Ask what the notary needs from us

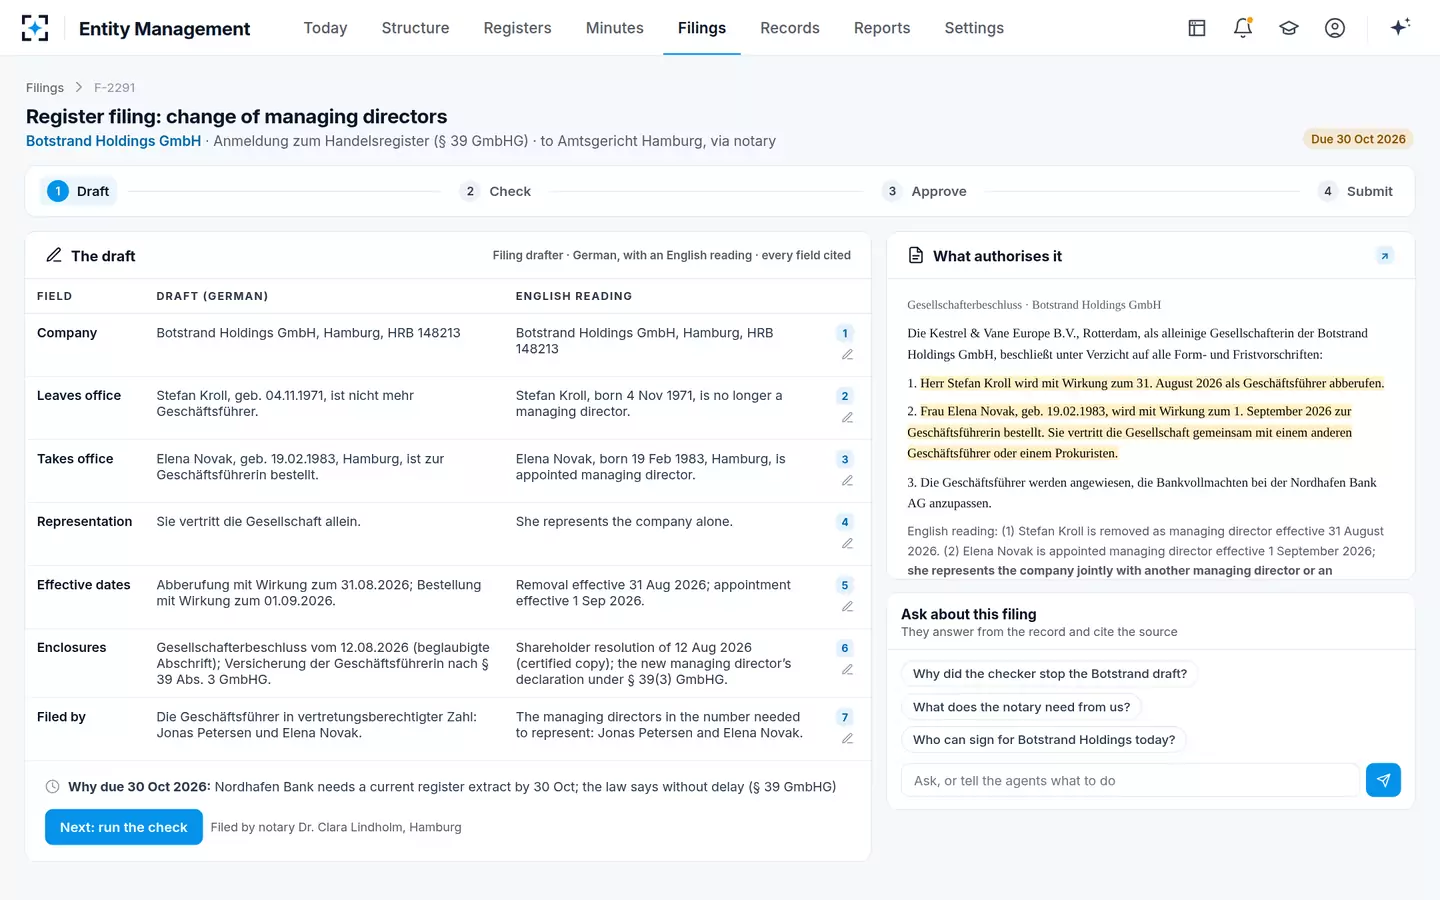coord(1021,707)
